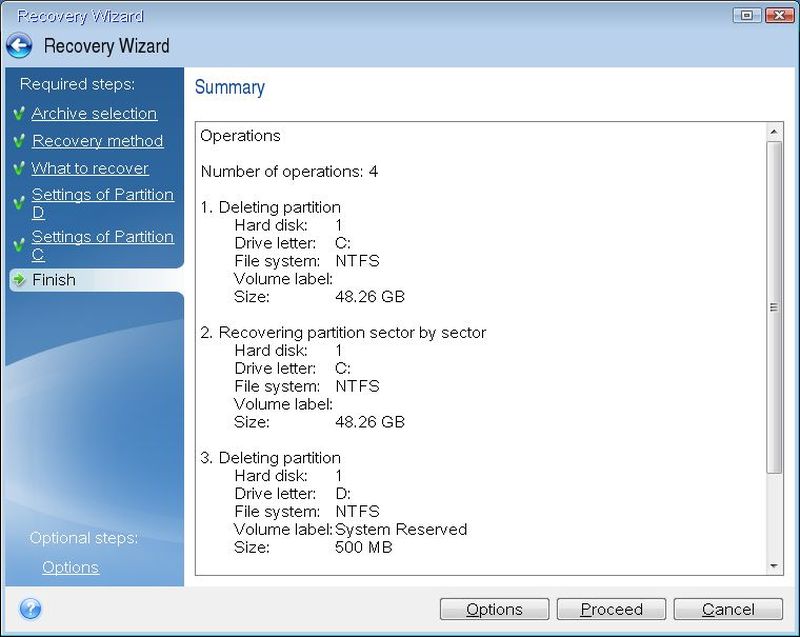Click the green checkmark beside Archive selection
The image size is (800, 637).
(19, 114)
